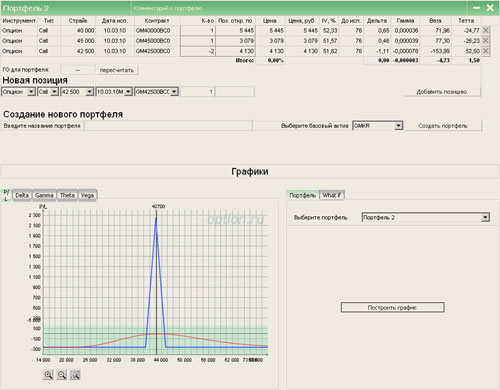Delete the 40 000 strike Call row
Screen dimensions: 500x390
[x=486, y=30]
